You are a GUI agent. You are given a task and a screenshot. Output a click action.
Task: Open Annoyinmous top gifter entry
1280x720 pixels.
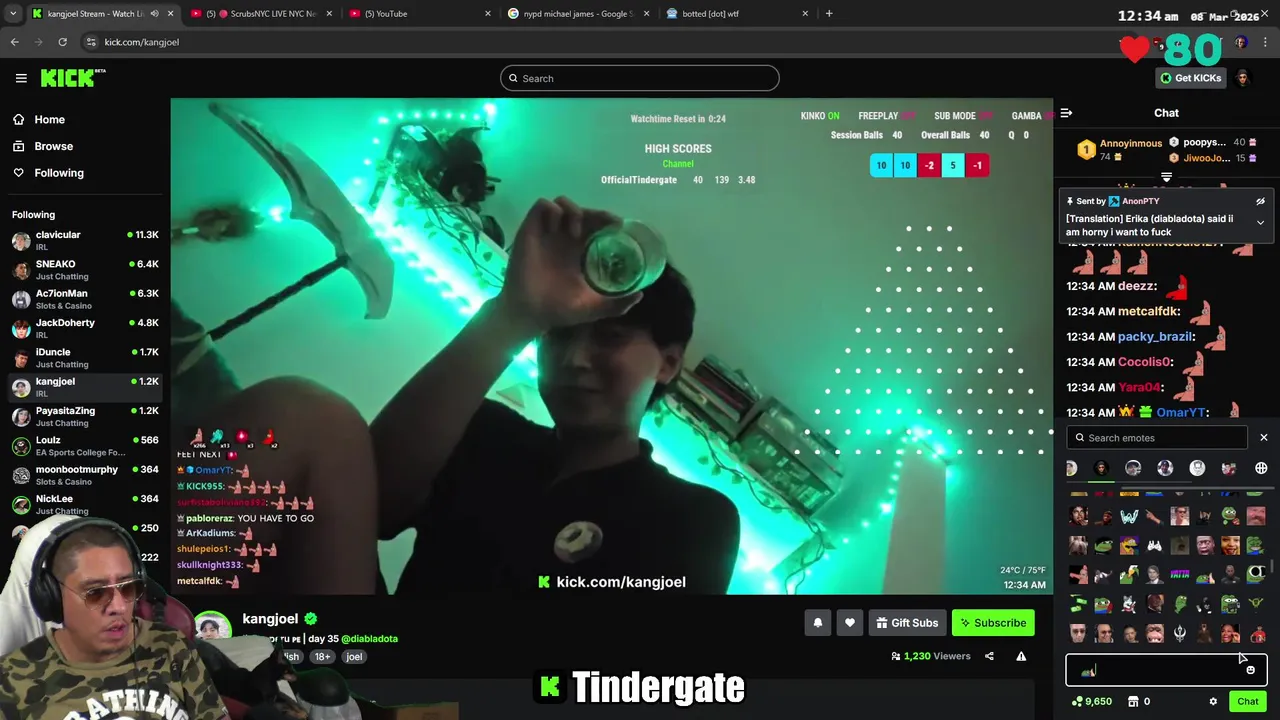click(1120, 150)
